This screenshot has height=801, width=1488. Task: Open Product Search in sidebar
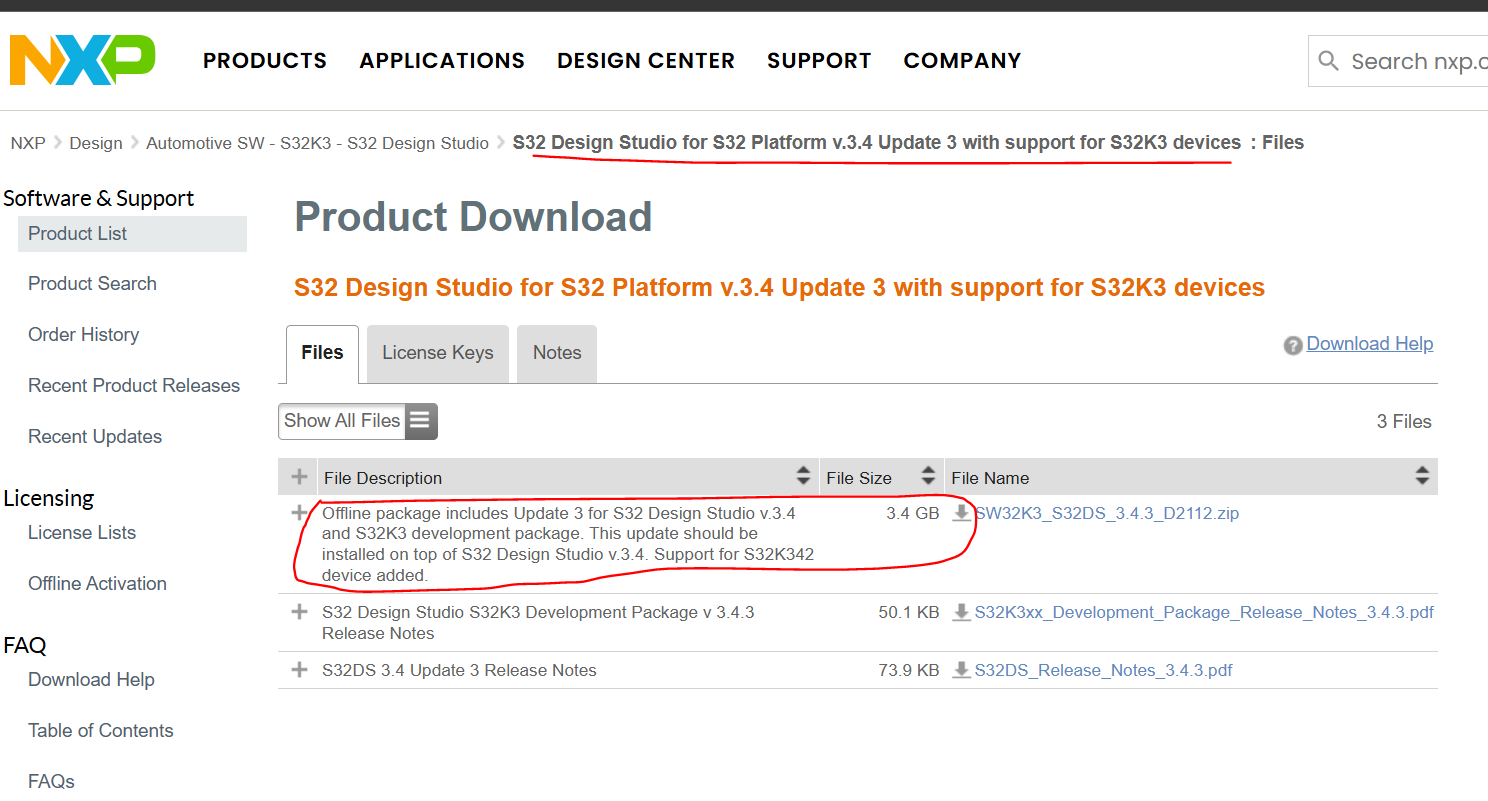click(92, 284)
